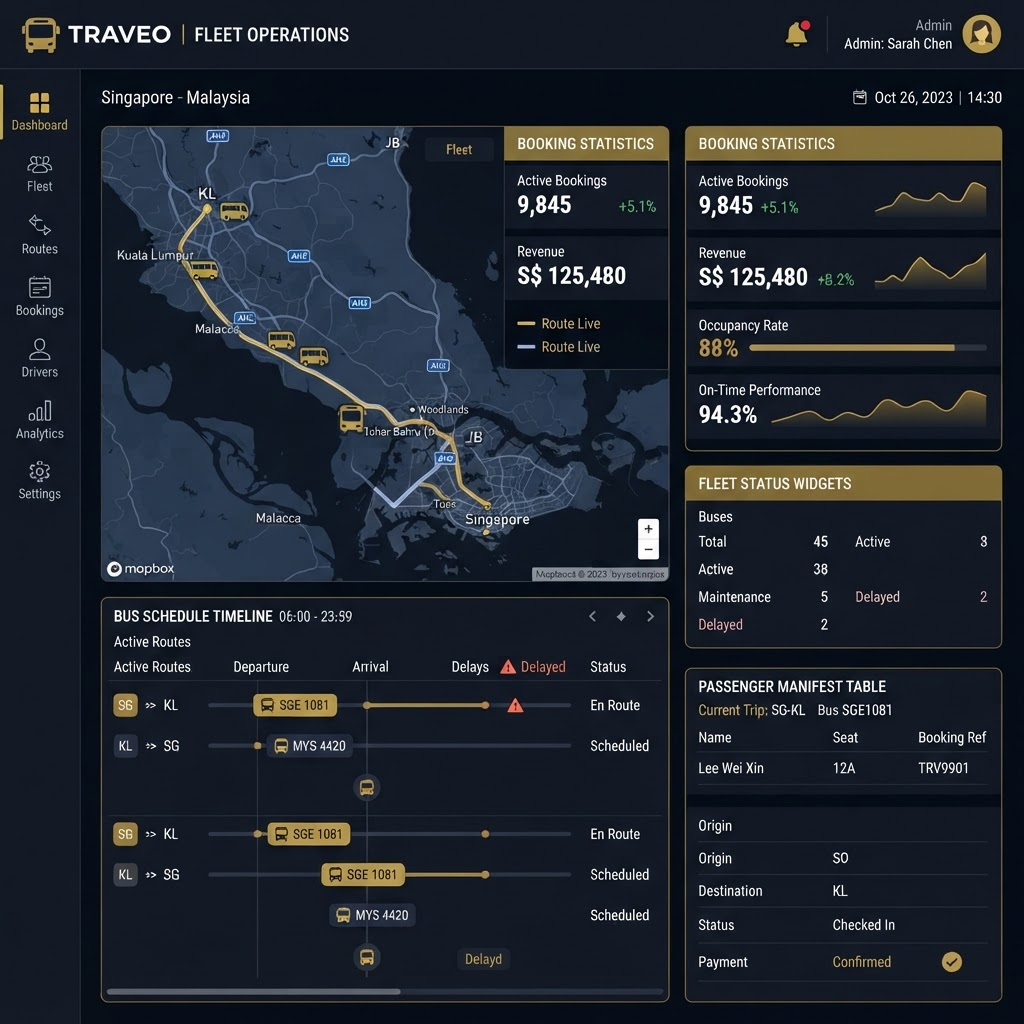Select MYS 4420 chip on second row
Image resolution: width=1024 pixels, height=1024 pixels.
pos(310,746)
